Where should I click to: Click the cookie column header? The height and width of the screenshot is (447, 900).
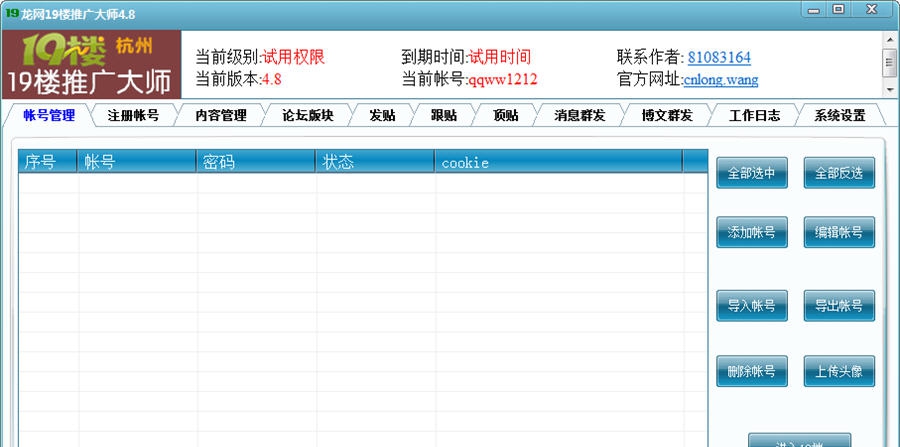[558, 161]
